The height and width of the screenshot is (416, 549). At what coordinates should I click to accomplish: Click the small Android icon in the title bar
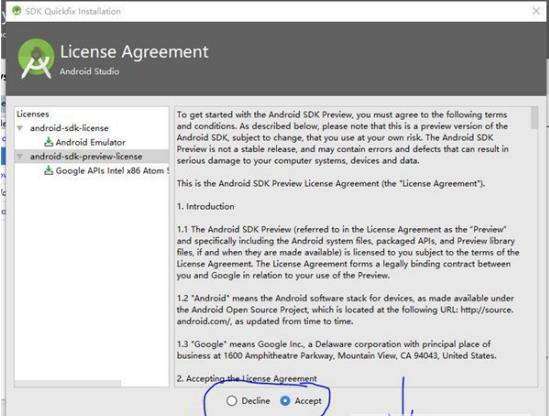[16, 11]
